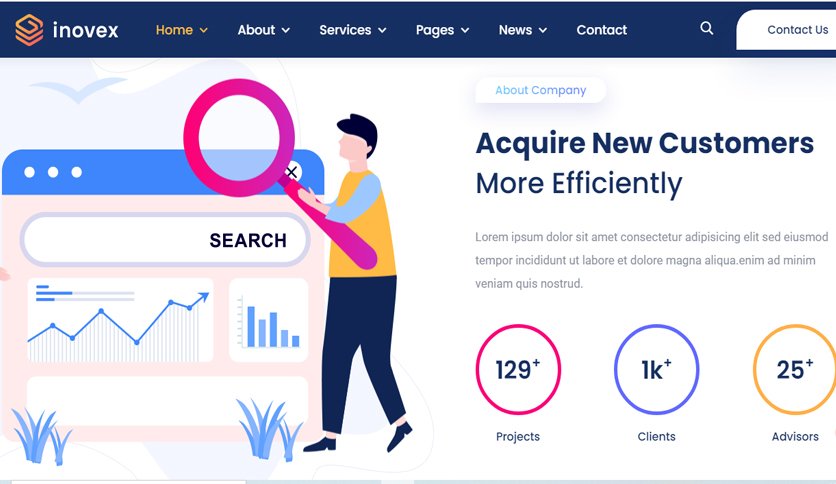Expand the Pages dropdown chevron
The height and width of the screenshot is (484, 836).
(465, 31)
